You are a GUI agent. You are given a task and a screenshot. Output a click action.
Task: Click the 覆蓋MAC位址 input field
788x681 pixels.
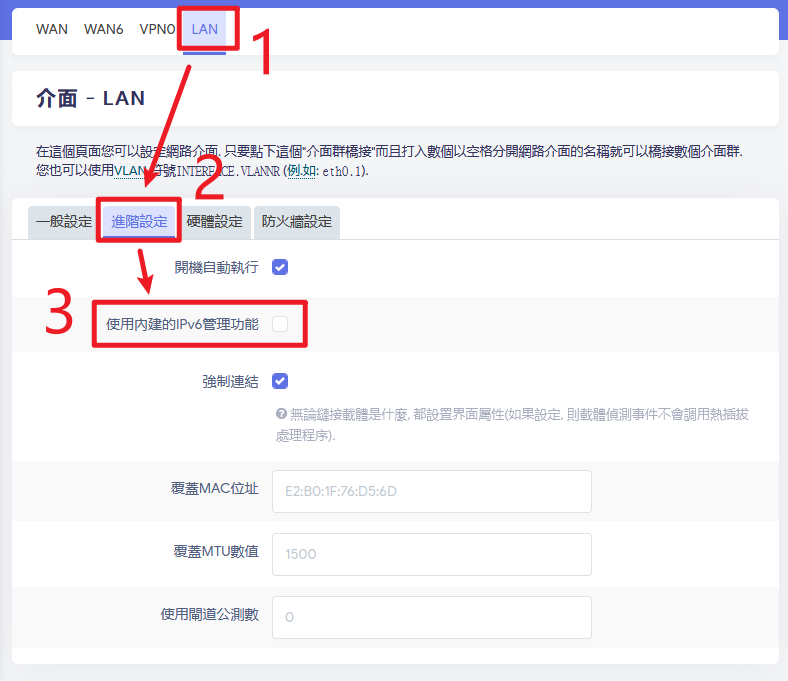[431, 491]
